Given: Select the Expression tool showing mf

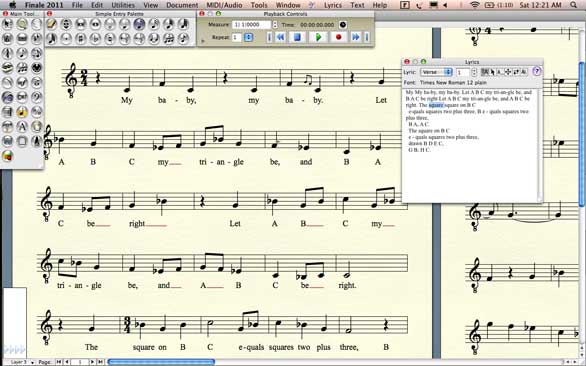Looking at the screenshot, I should pos(22,82).
